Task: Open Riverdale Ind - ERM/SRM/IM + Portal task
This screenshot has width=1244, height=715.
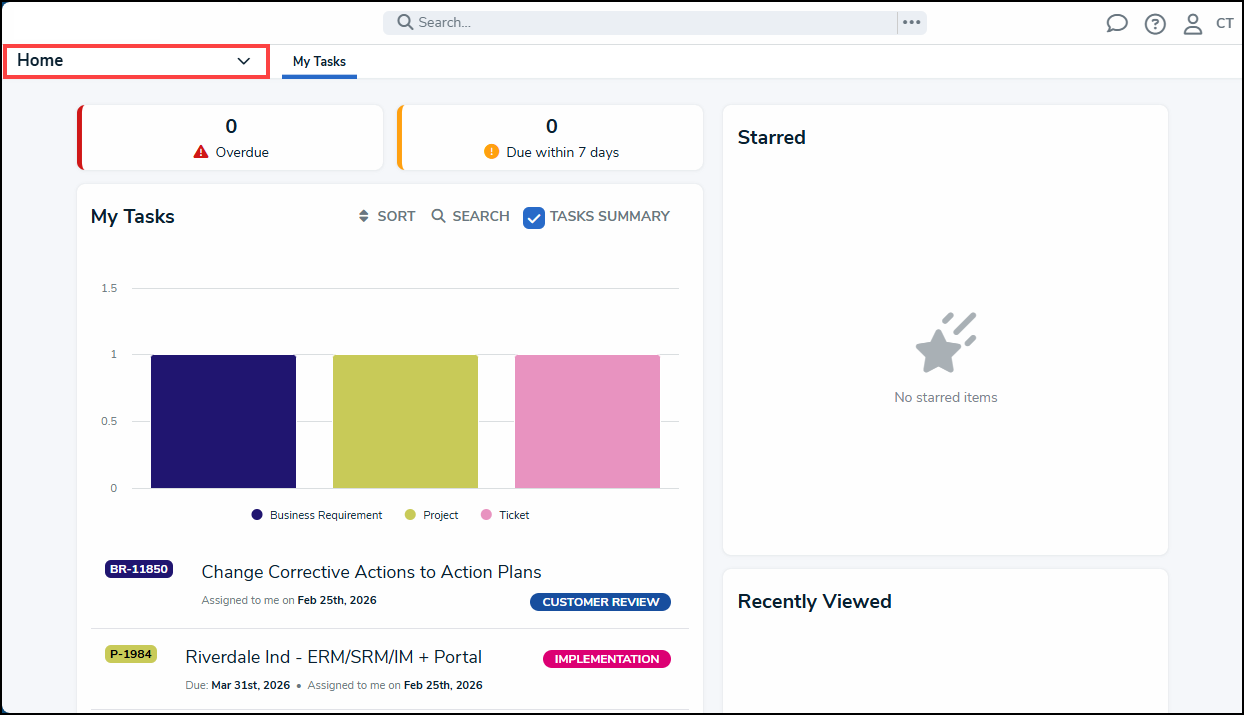Action: (333, 657)
